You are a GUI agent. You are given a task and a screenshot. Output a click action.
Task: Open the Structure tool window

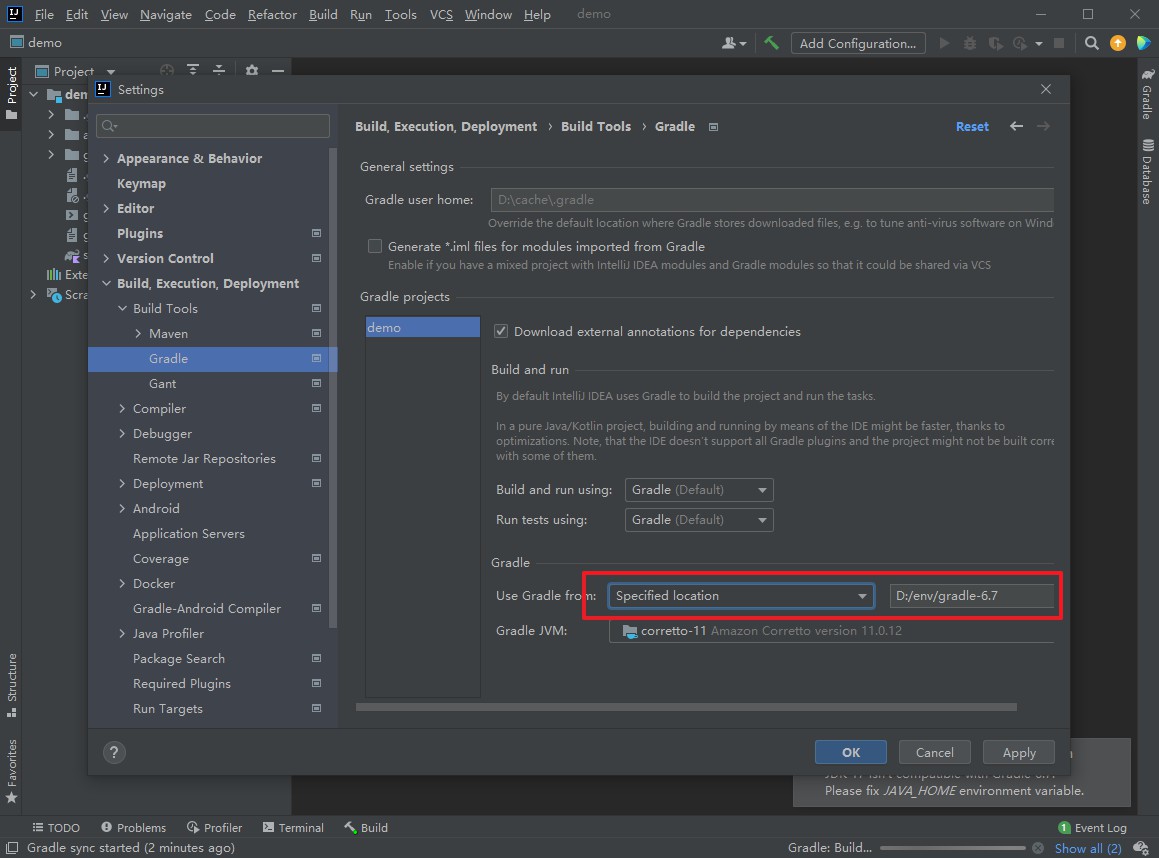11,685
